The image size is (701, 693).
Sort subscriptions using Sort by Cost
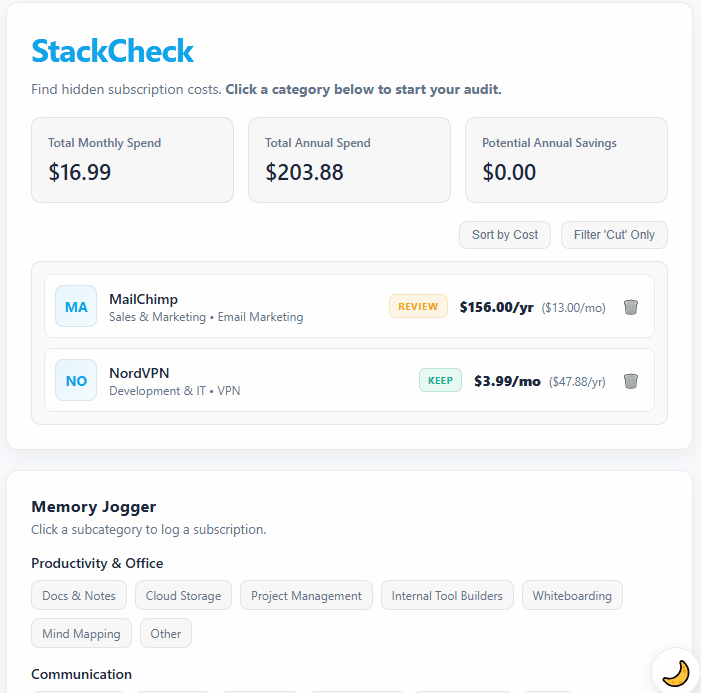[x=505, y=235]
